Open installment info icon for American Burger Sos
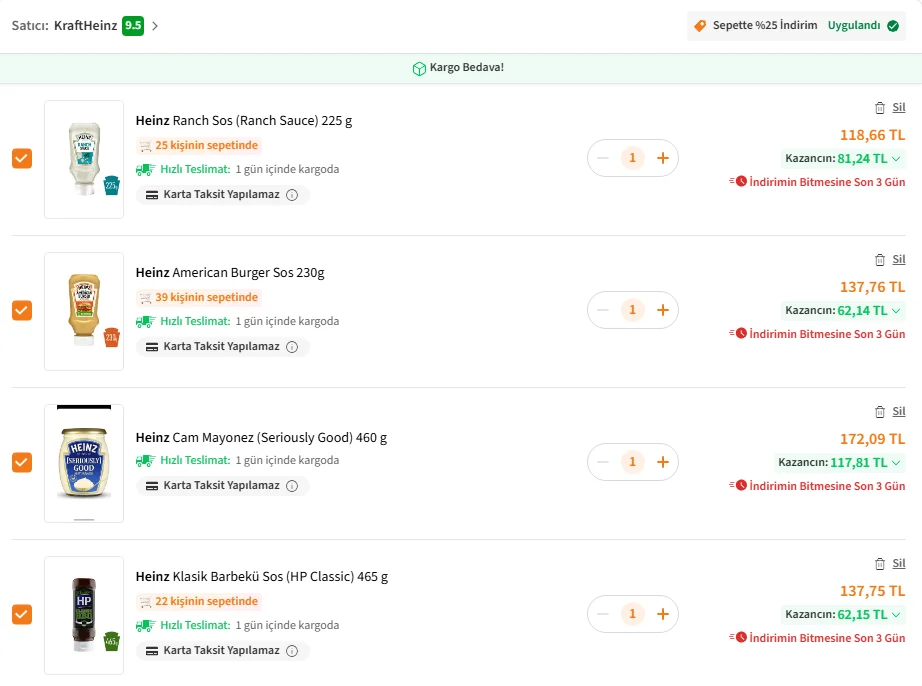Image resolution: width=922 pixels, height=686 pixels. pos(292,347)
